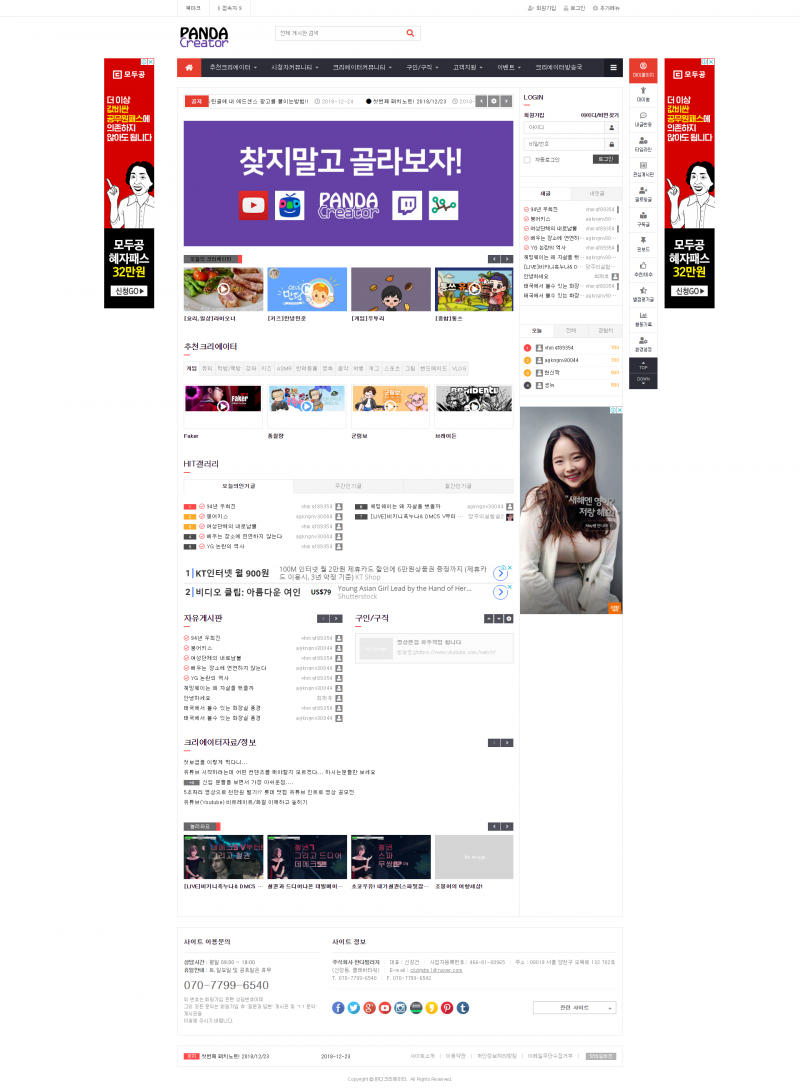Click the red home icon in navbar

coord(189,68)
